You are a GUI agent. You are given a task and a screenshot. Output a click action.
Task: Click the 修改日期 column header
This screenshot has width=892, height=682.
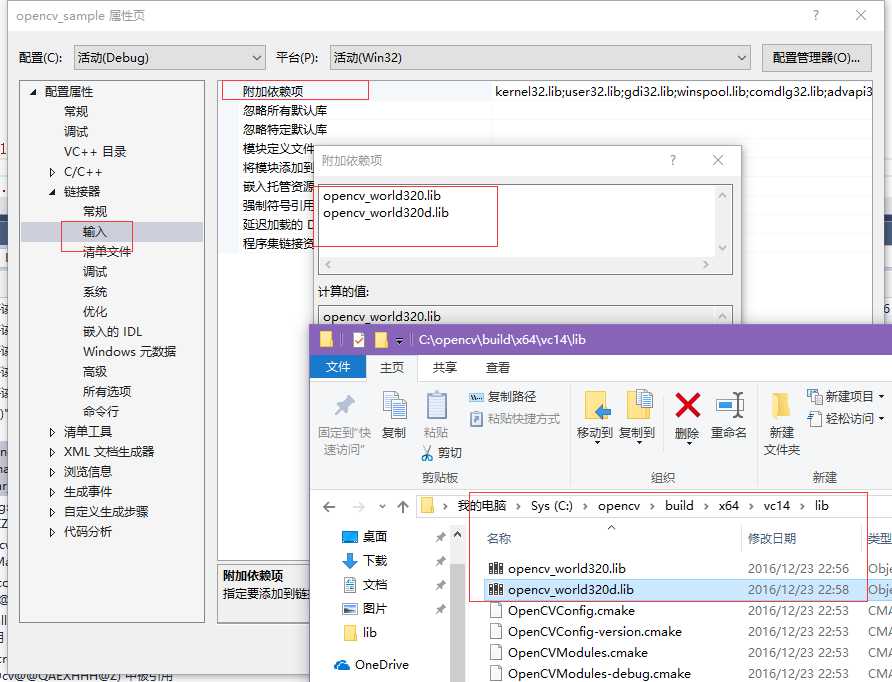[771, 538]
